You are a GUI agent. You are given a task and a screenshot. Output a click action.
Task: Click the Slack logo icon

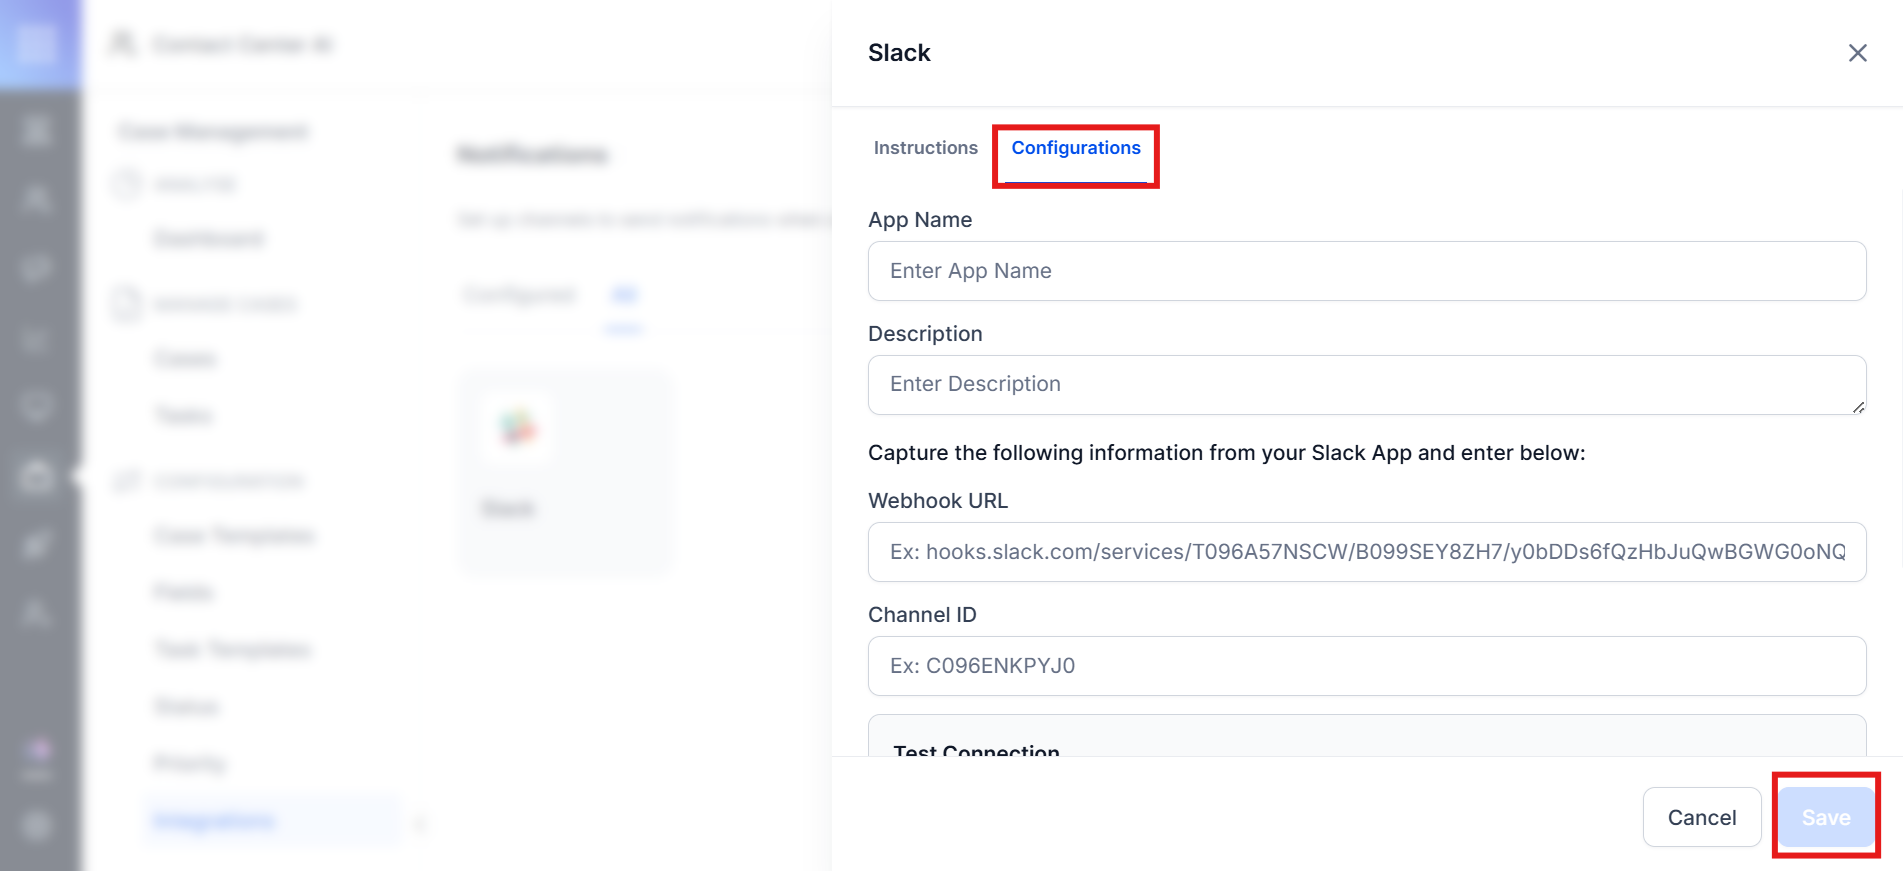click(518, 428)
